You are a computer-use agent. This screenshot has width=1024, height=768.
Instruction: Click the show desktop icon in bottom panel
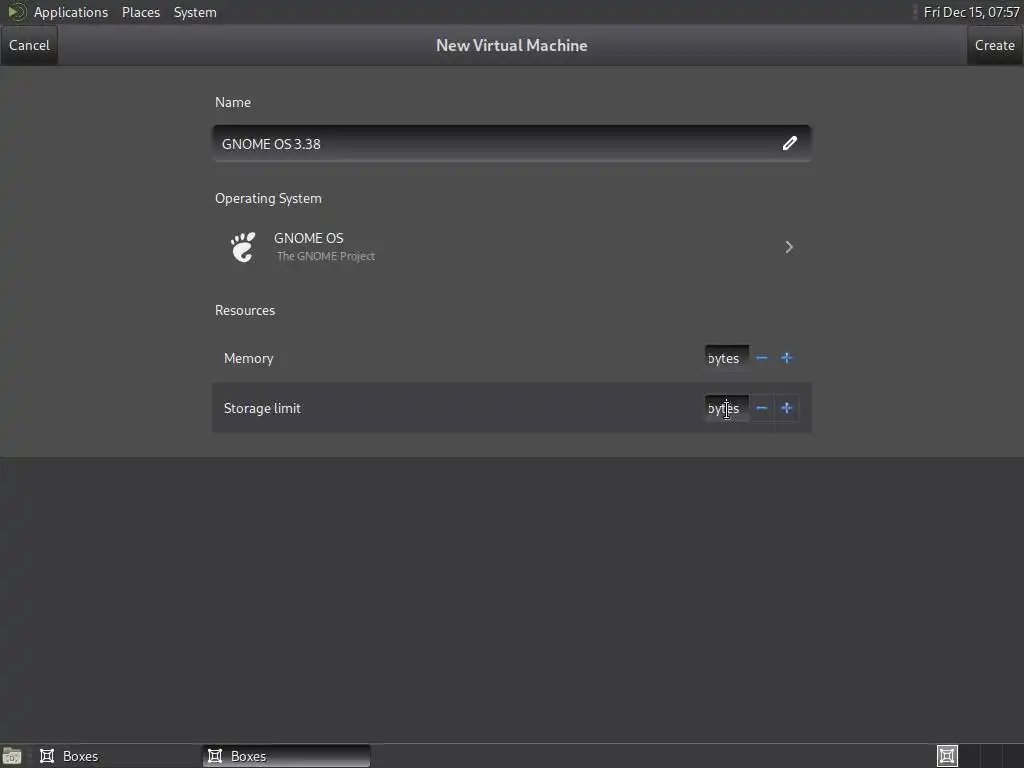pos(12,756)
